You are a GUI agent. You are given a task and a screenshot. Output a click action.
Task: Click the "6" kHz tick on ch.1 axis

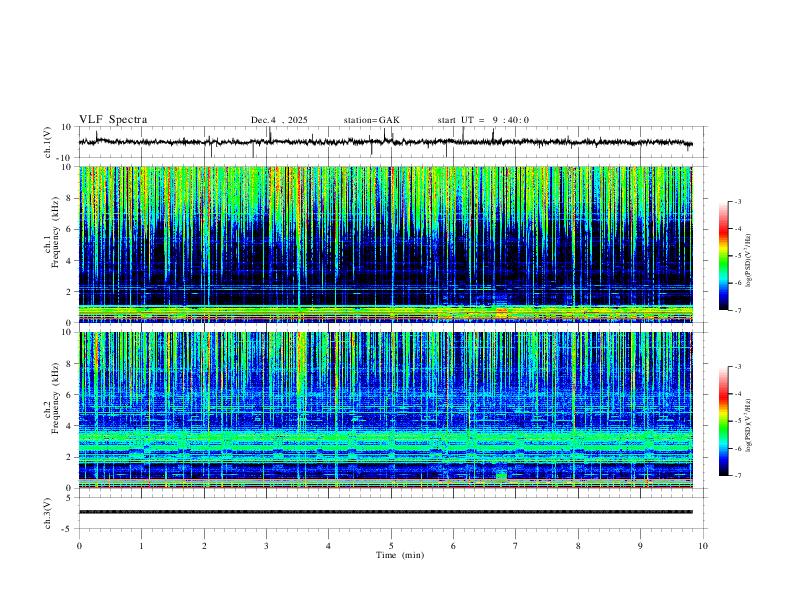[x=69, y=229]
